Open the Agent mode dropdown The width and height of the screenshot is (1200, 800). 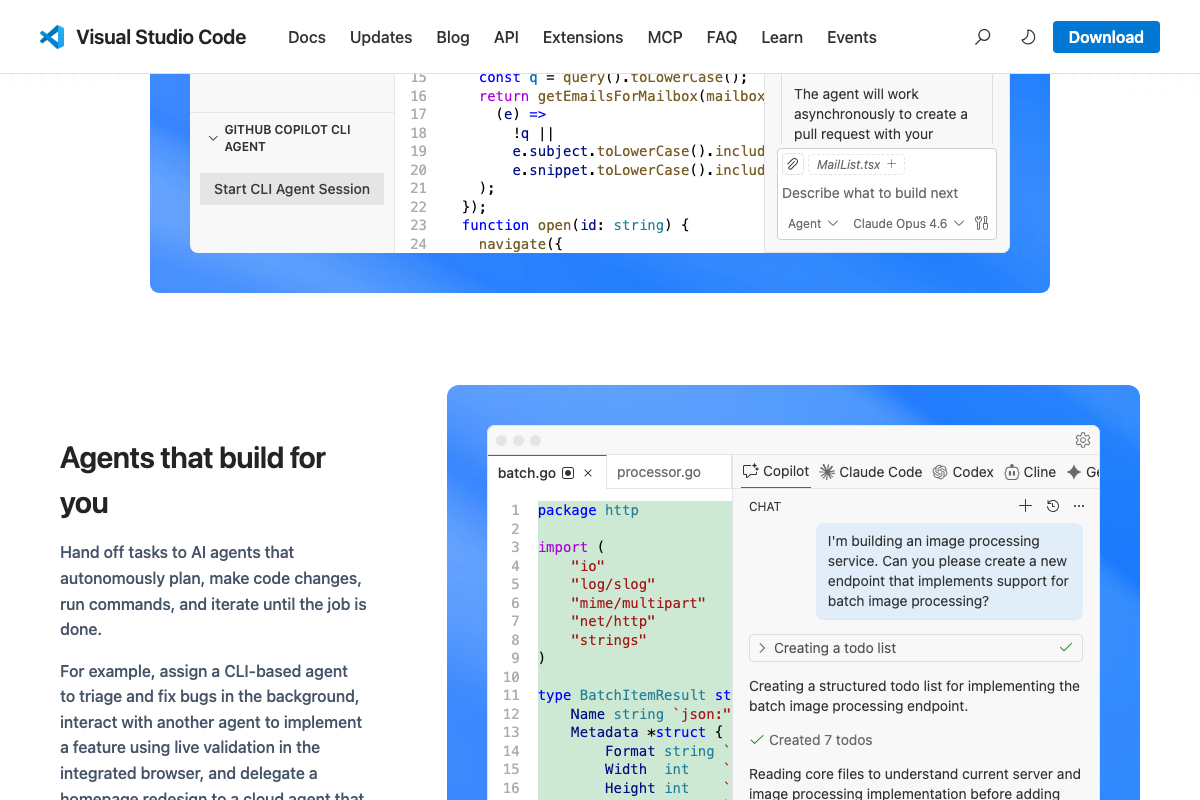coord(812,223)
